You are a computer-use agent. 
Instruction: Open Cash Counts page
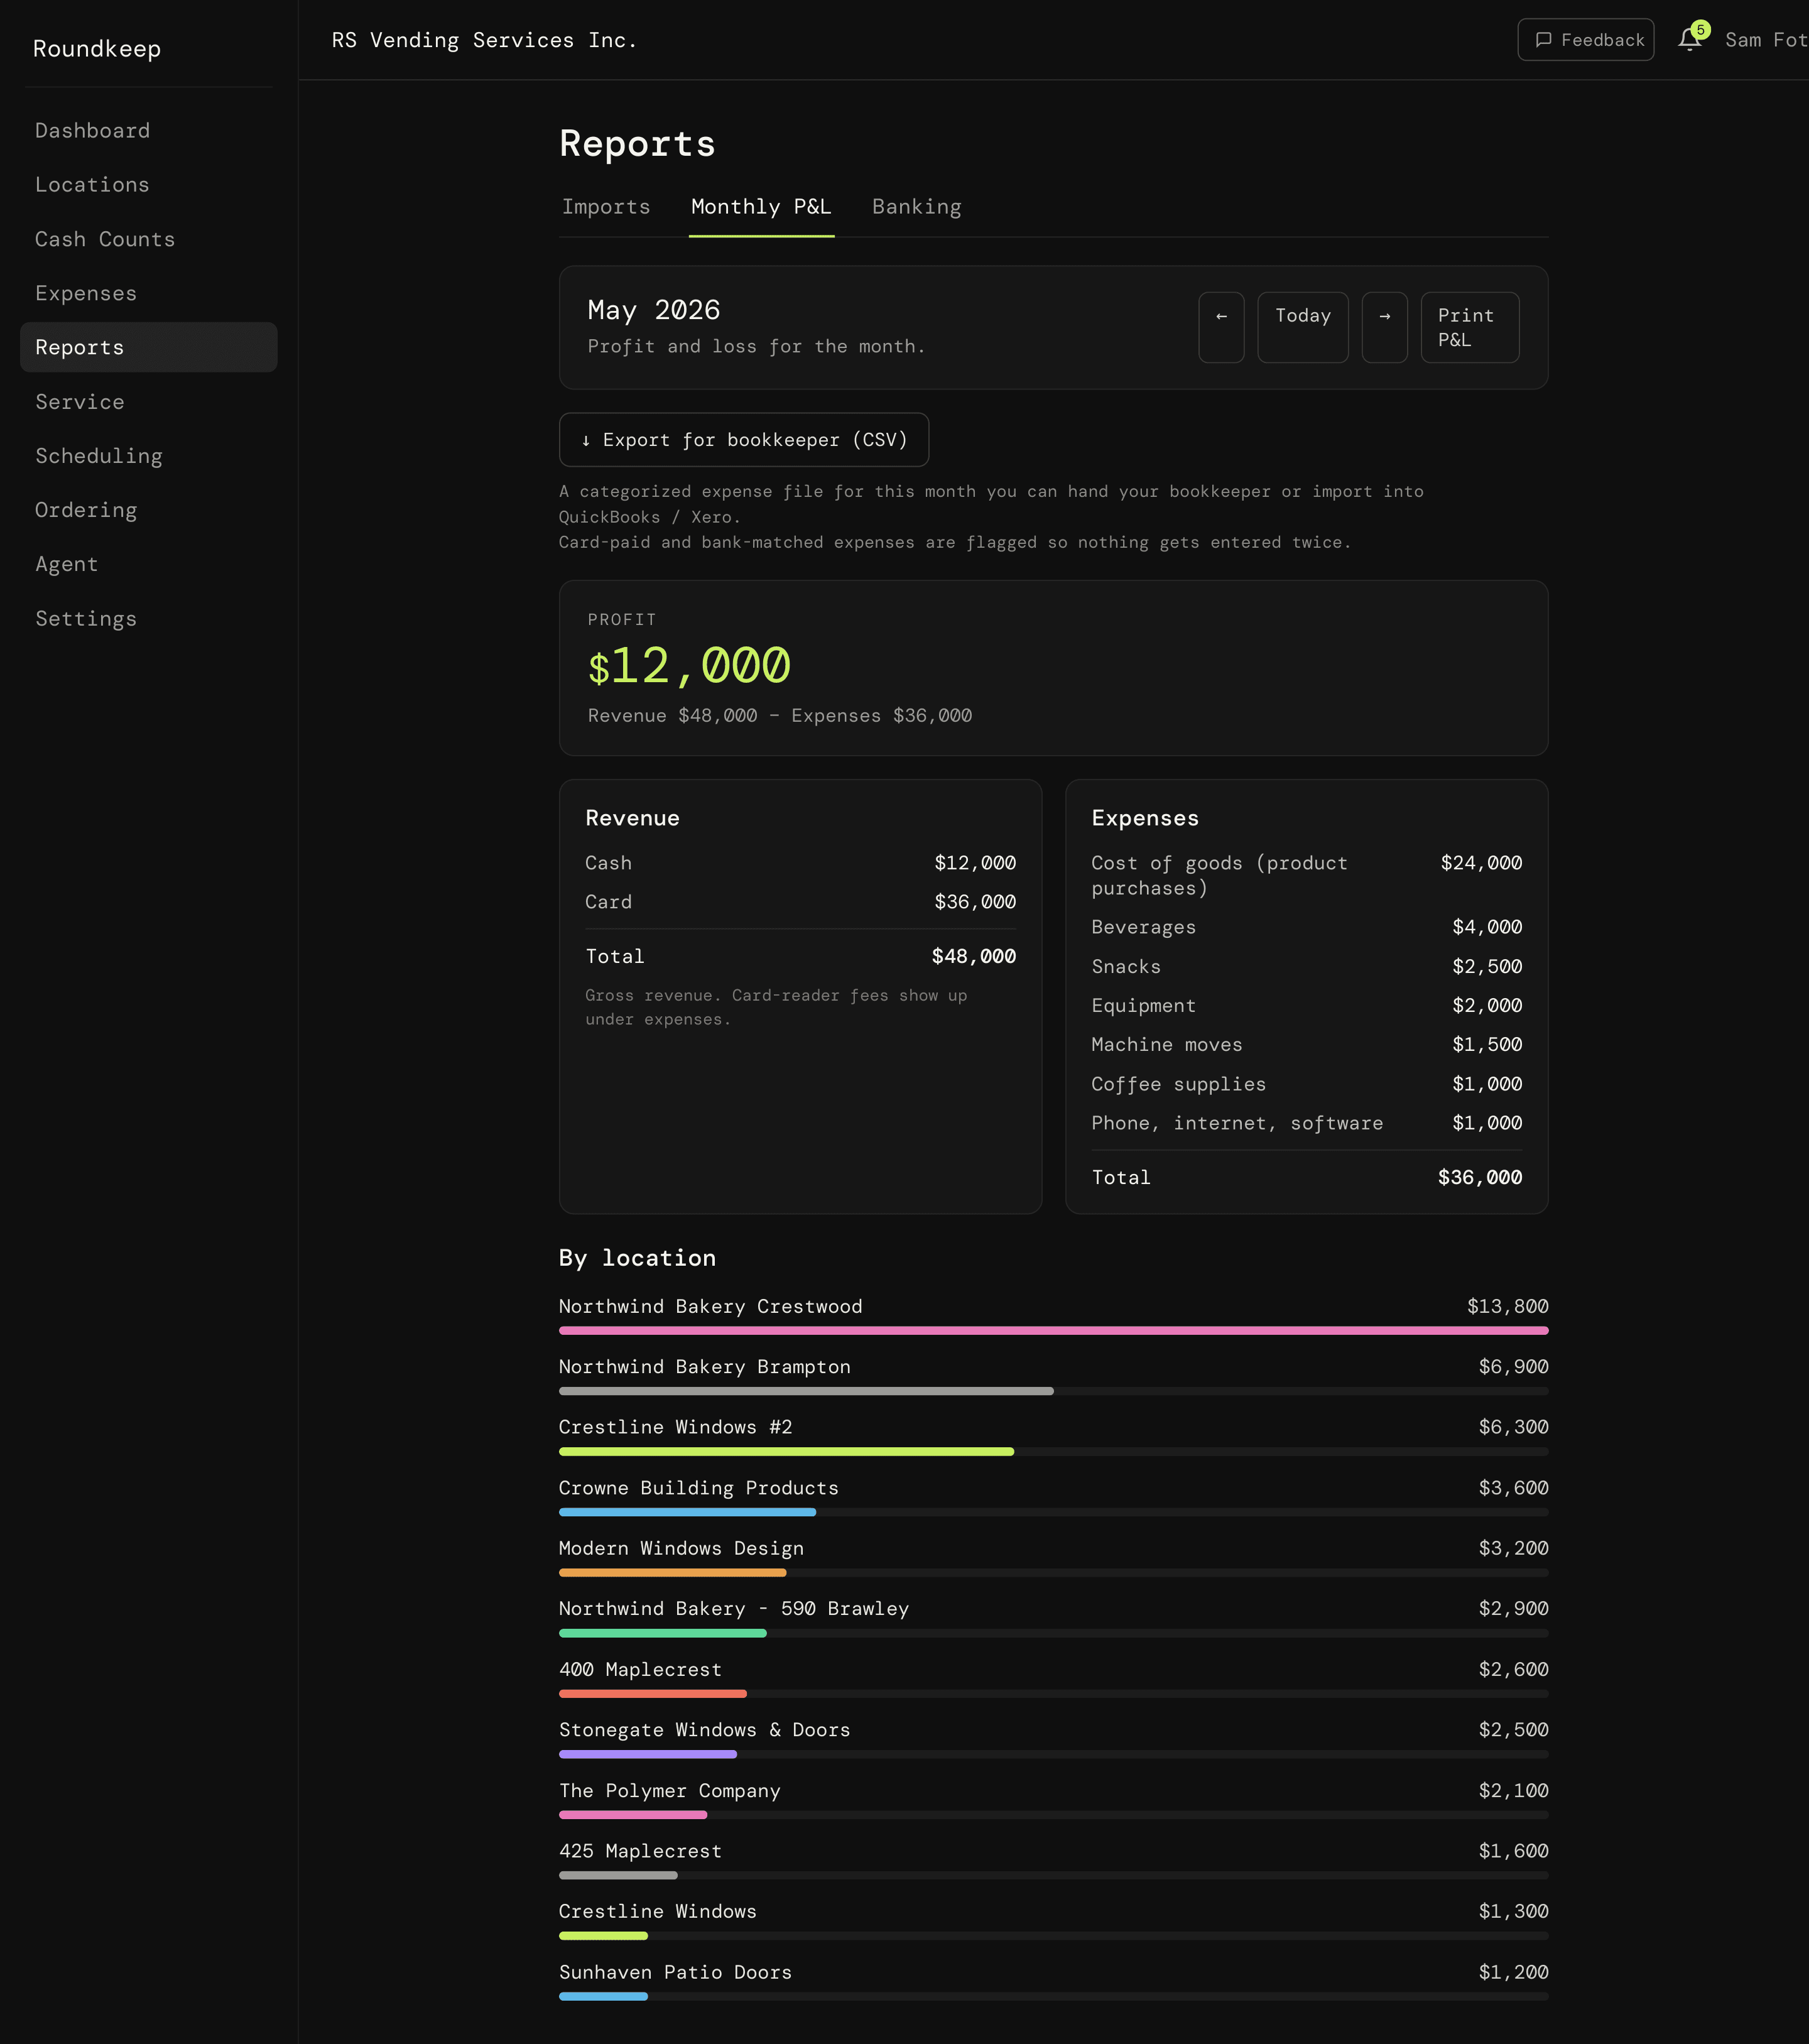pyautogui.click(x=149, y=239)
